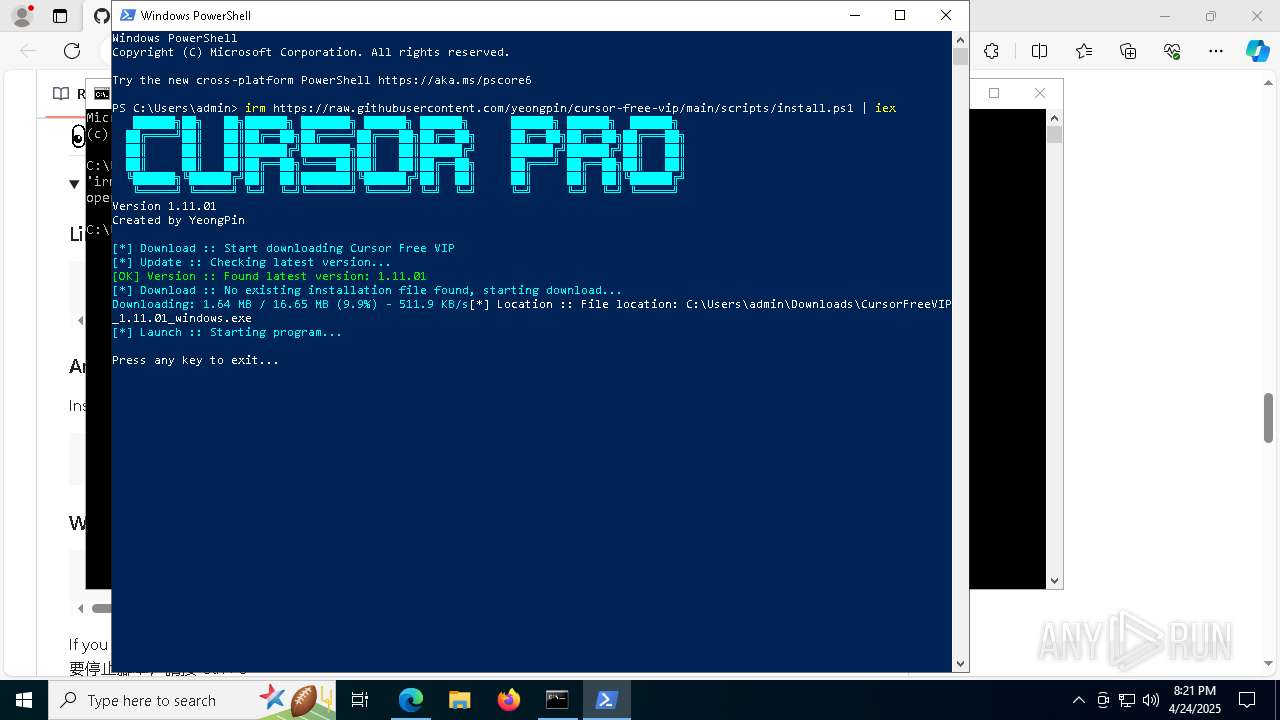Click the 'Version 1.11.01' text line
Viewport: 1280px width, 720px height.
click(164, 206)
